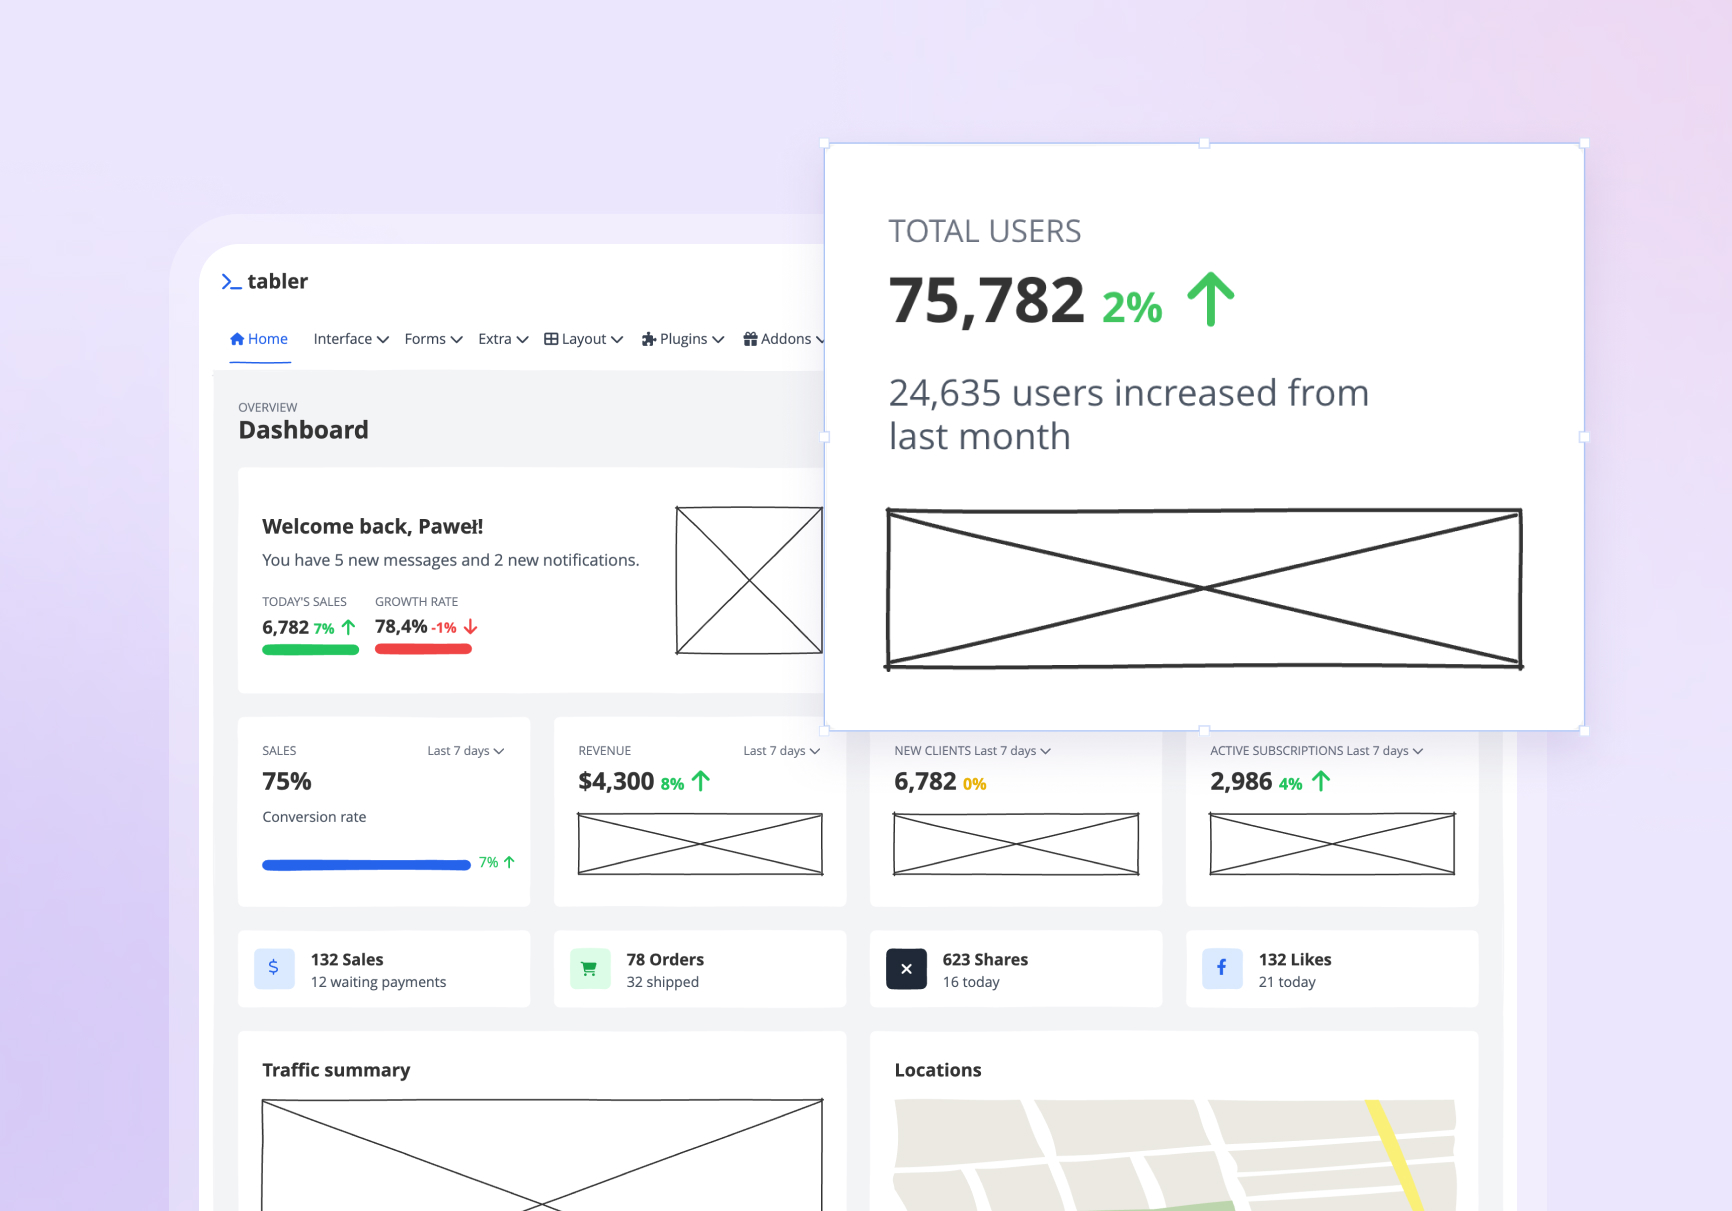Click the 0% New Clients change value
This screenshot has height=1211, width=1732.
[x=974, y=784]
